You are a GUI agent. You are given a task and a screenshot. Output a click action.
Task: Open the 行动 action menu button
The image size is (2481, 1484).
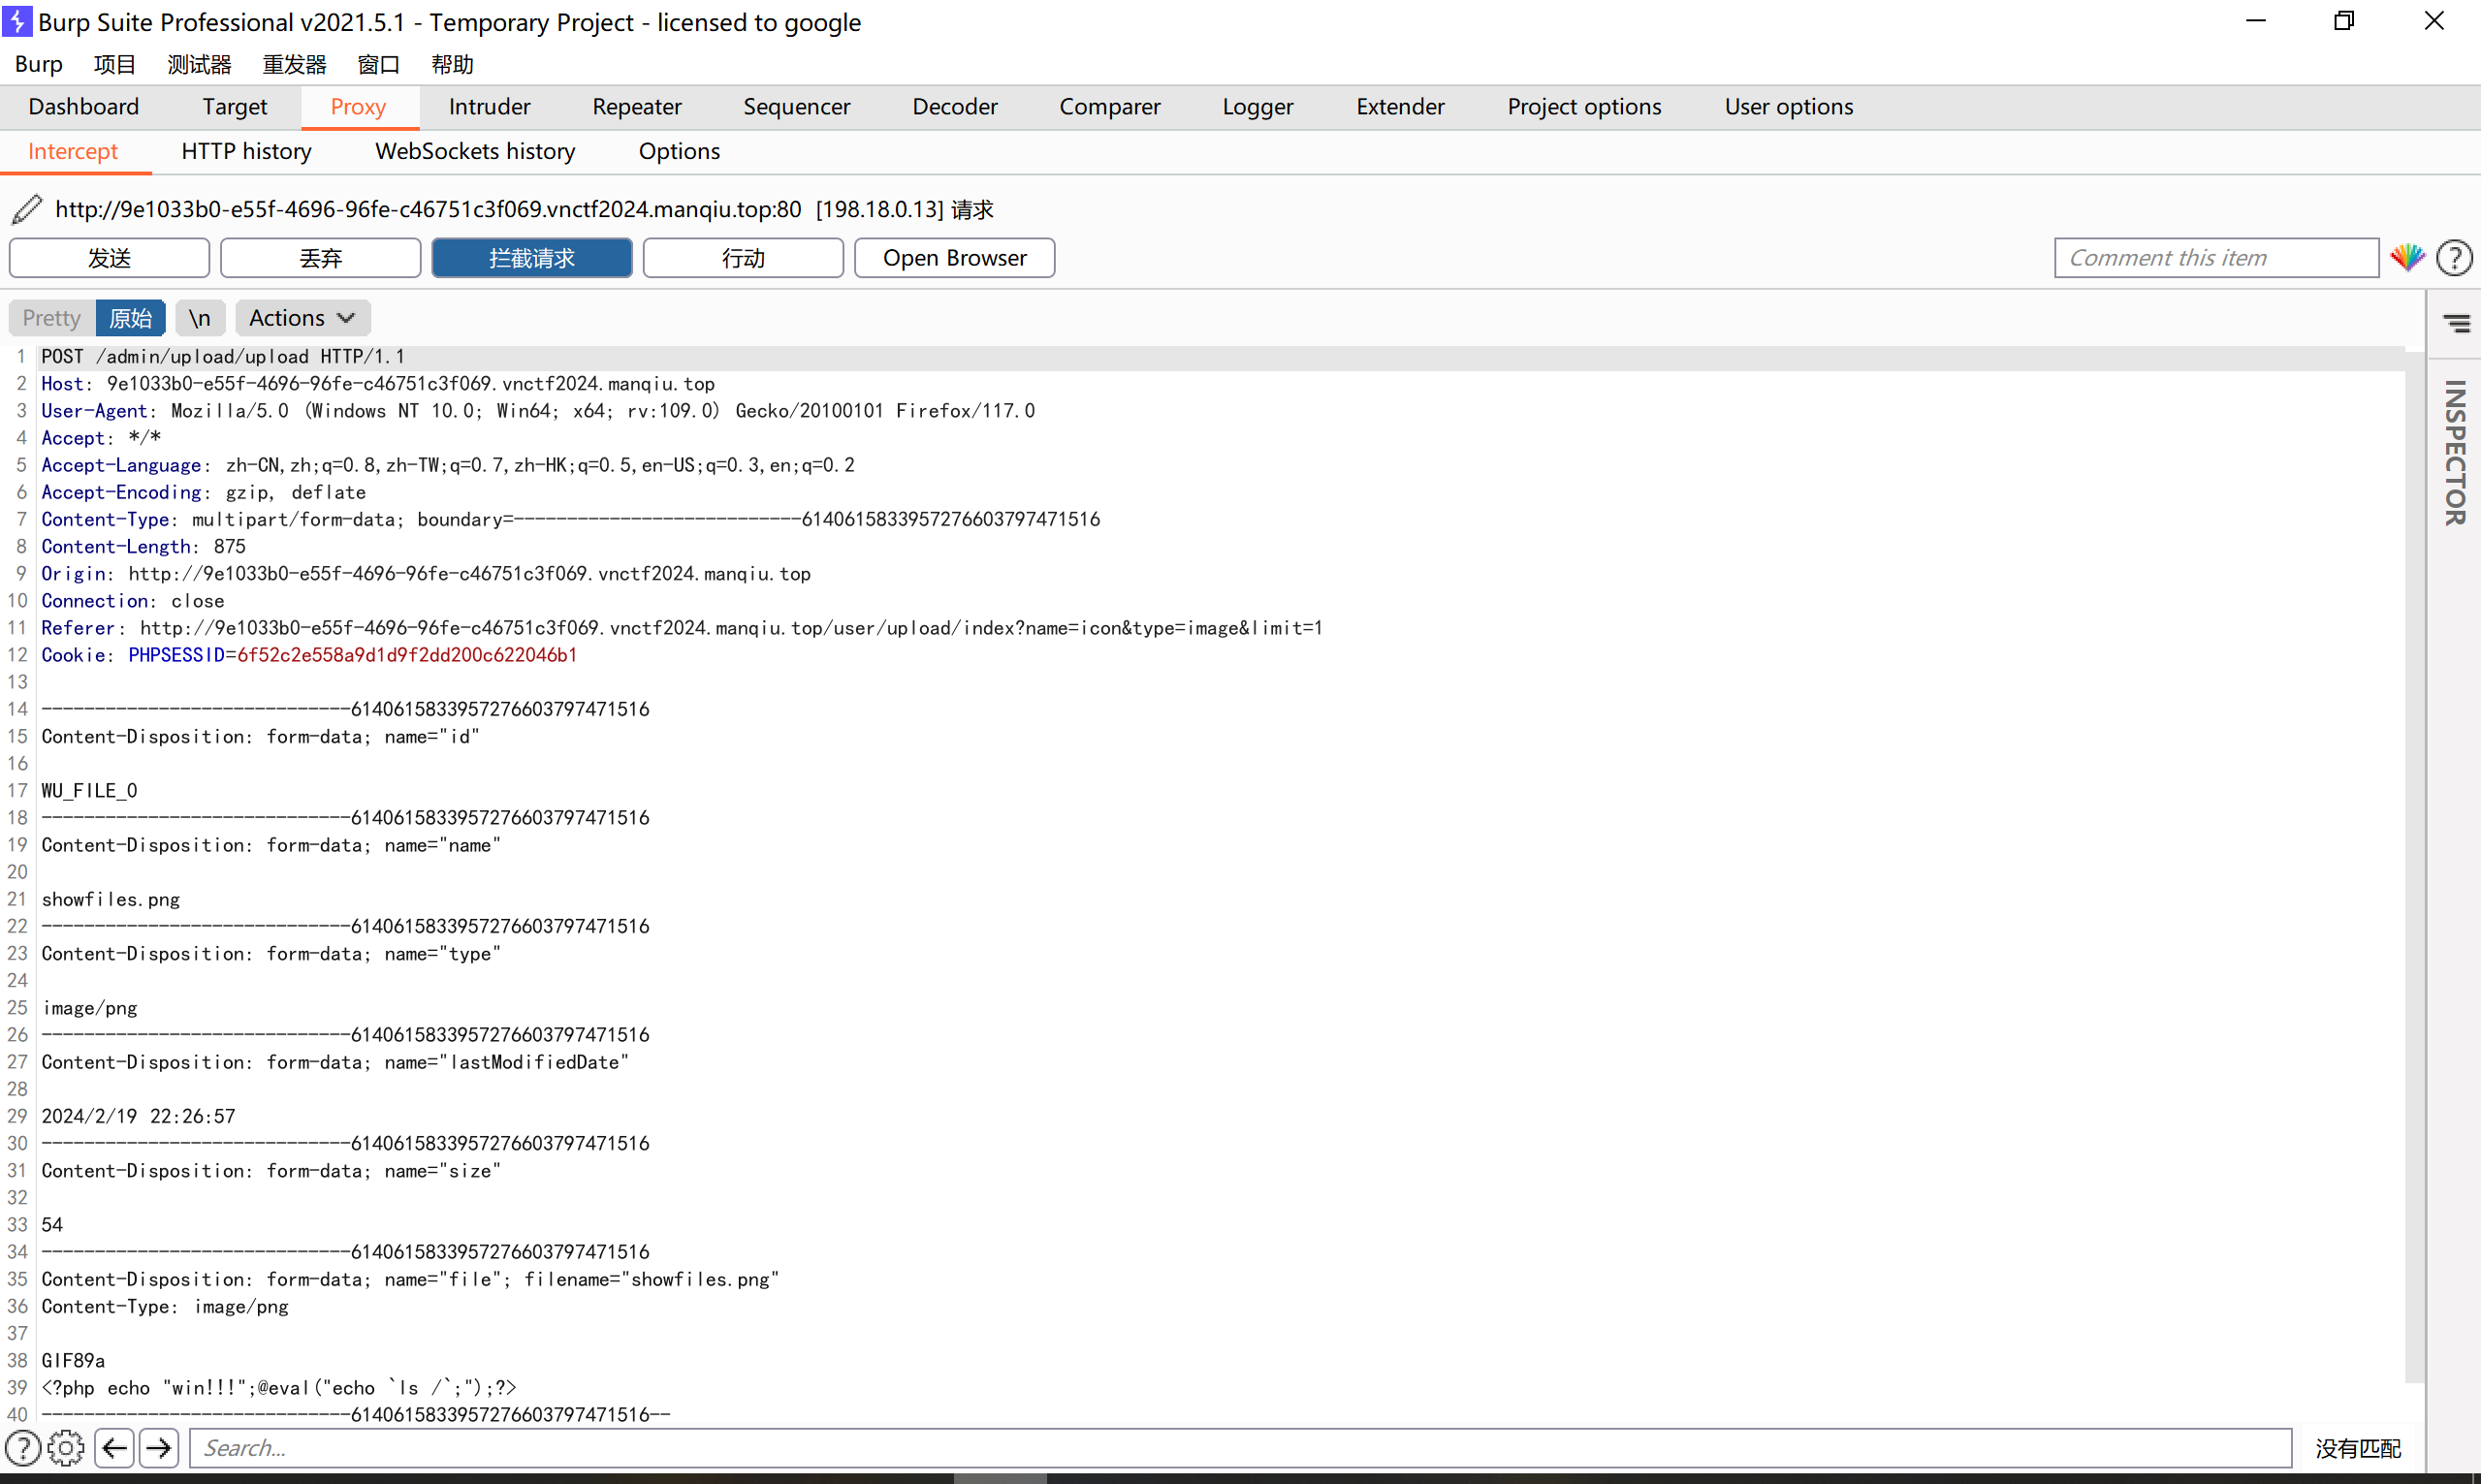pyautogui.click(x=743, y=258)
